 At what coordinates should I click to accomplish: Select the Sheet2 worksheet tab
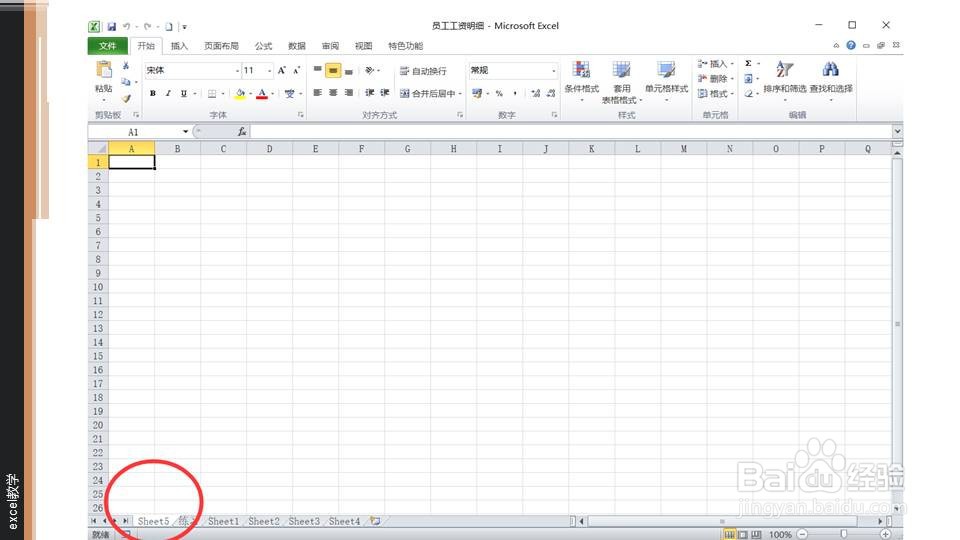click(264, 522)
